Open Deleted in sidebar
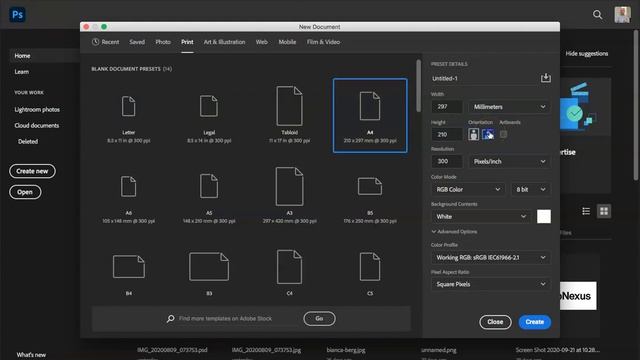This screenshot has height=360, width=640. pos(28,142)
